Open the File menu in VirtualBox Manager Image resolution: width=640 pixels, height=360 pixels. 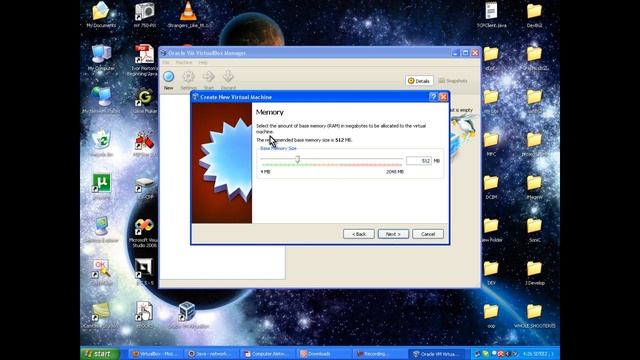click(x=166, y=62)
